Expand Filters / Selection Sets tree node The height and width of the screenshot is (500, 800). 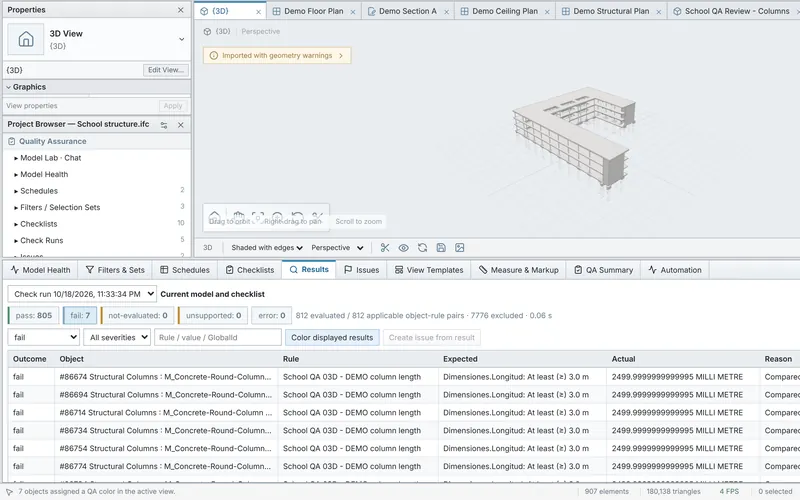tap(16, 208)
